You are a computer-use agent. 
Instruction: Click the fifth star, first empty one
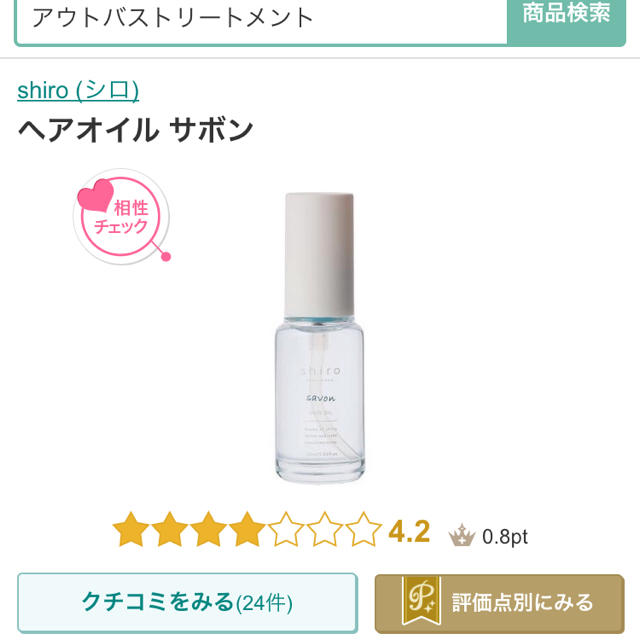(x=286, y=530)
